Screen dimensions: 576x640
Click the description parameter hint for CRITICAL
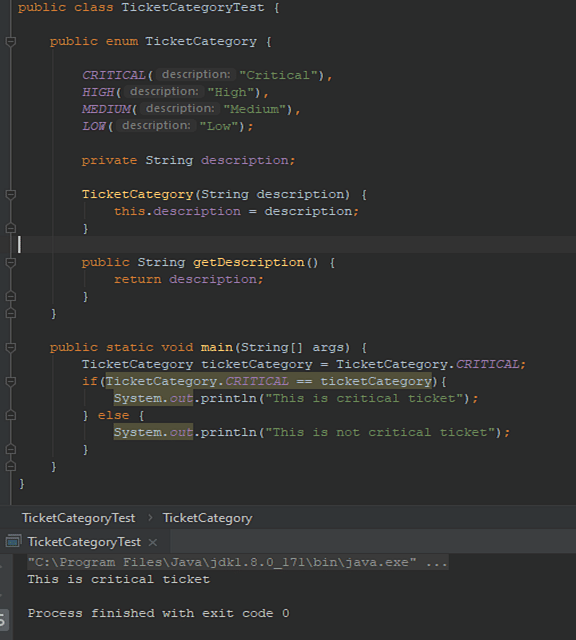click(196, 75)
